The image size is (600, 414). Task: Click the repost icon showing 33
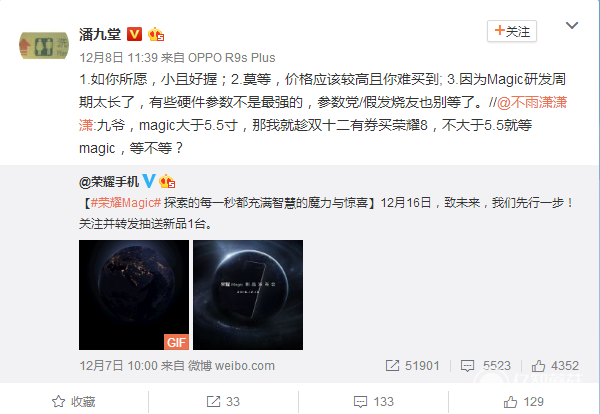click(213, 402)
